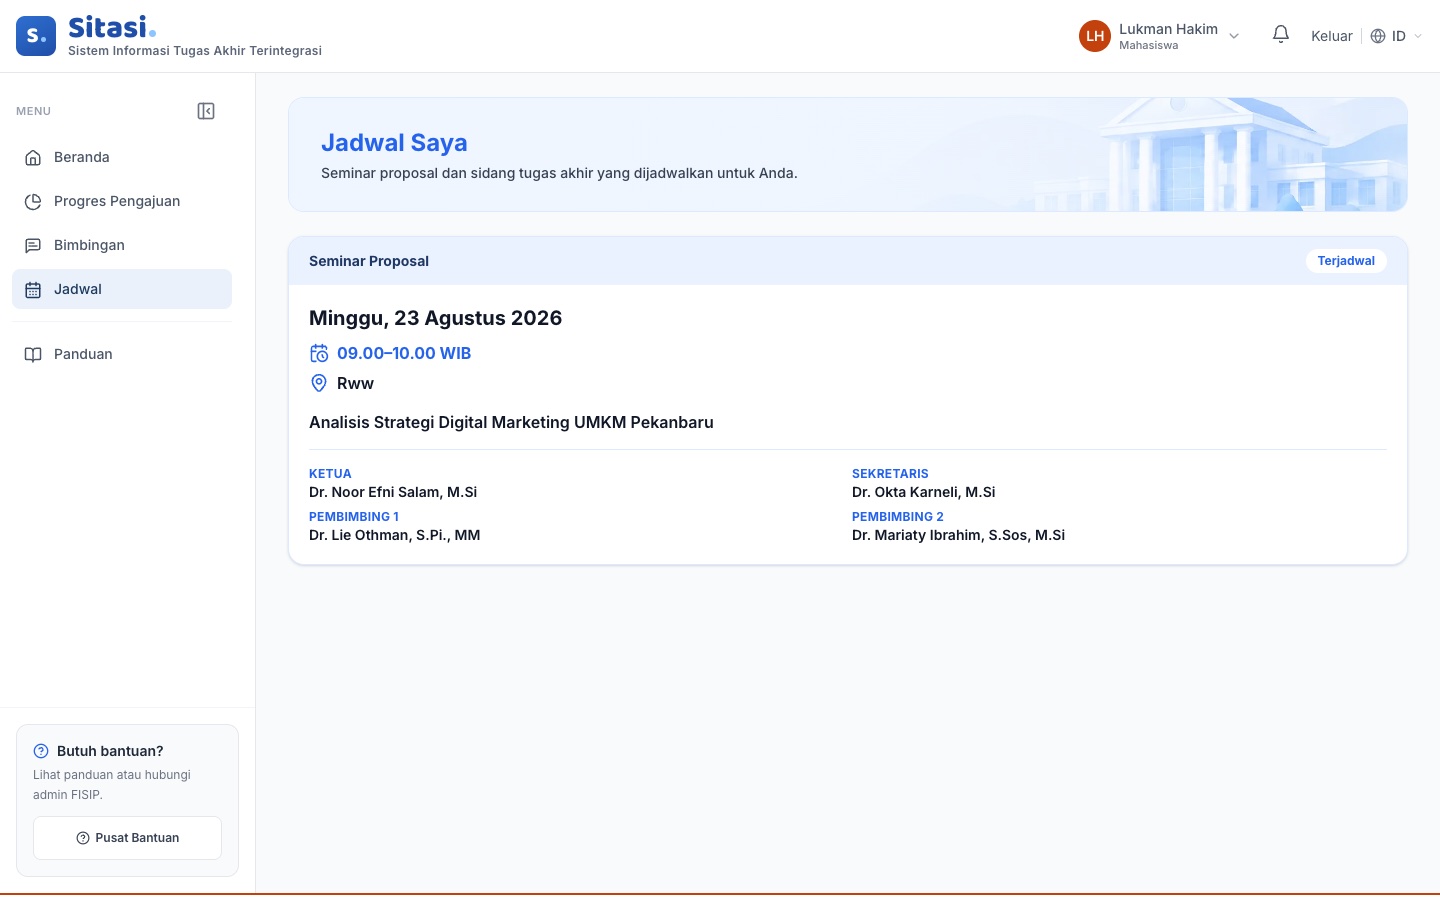This screenshot has width=1440, height=900.
Task: Click the Panduan book icon
Action: click(33, 354)
